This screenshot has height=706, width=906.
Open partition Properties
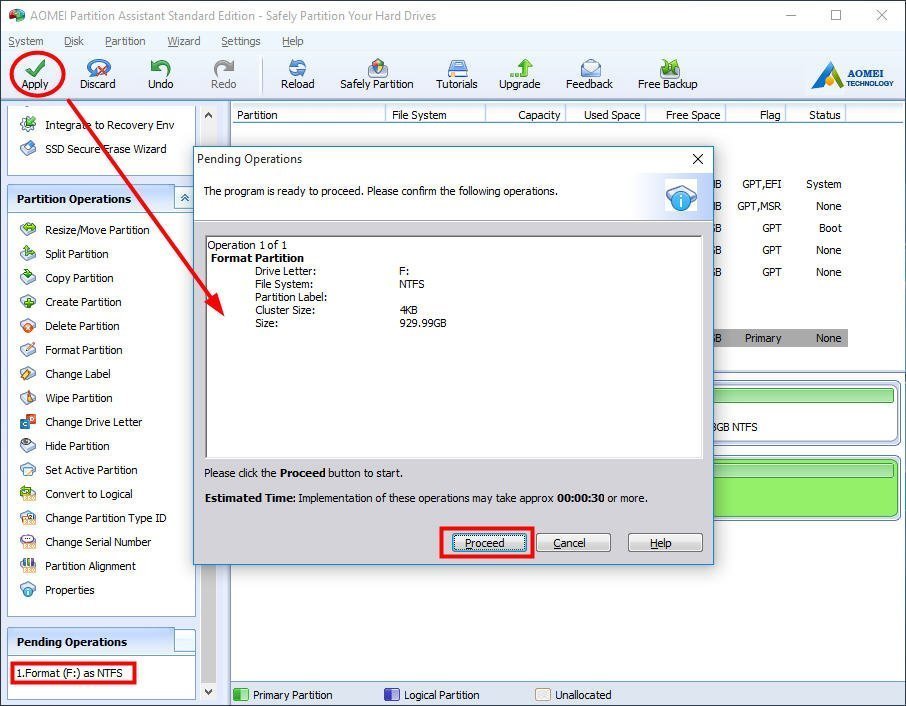[57, 590]
